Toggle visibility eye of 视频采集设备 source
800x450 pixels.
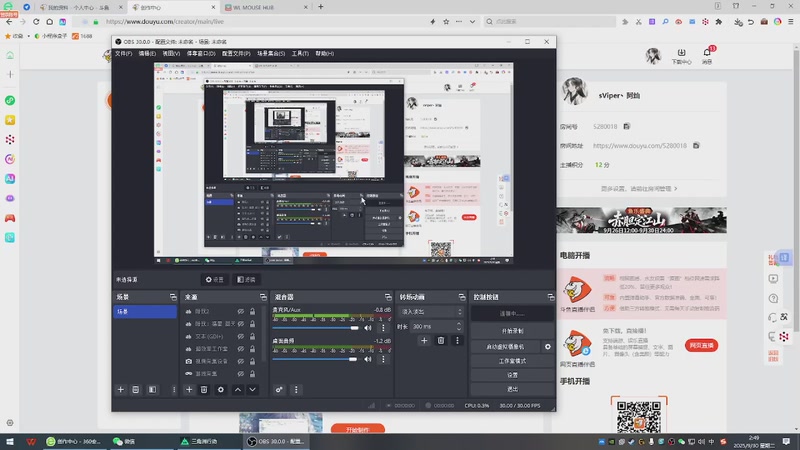[x=240, y=361]
